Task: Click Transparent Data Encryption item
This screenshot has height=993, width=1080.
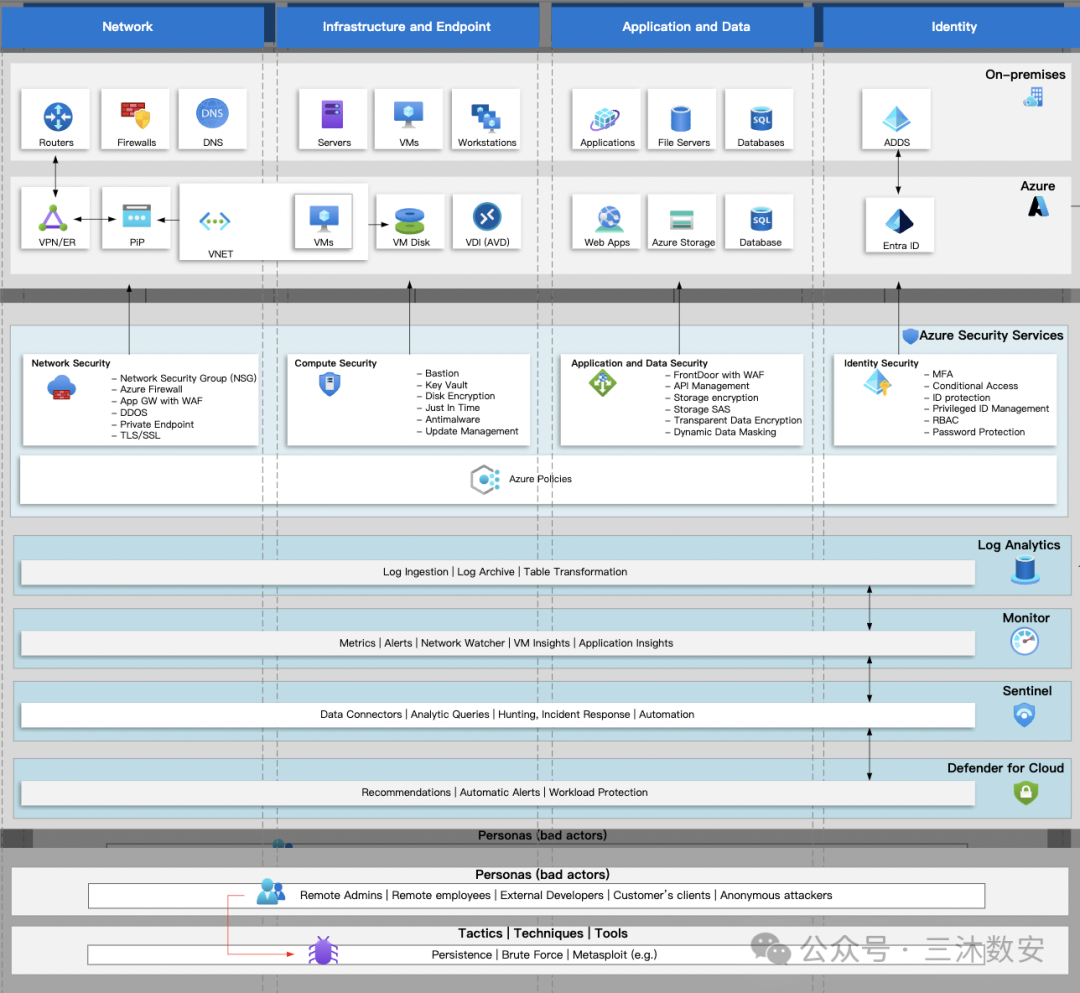Action: pos(738,420)
